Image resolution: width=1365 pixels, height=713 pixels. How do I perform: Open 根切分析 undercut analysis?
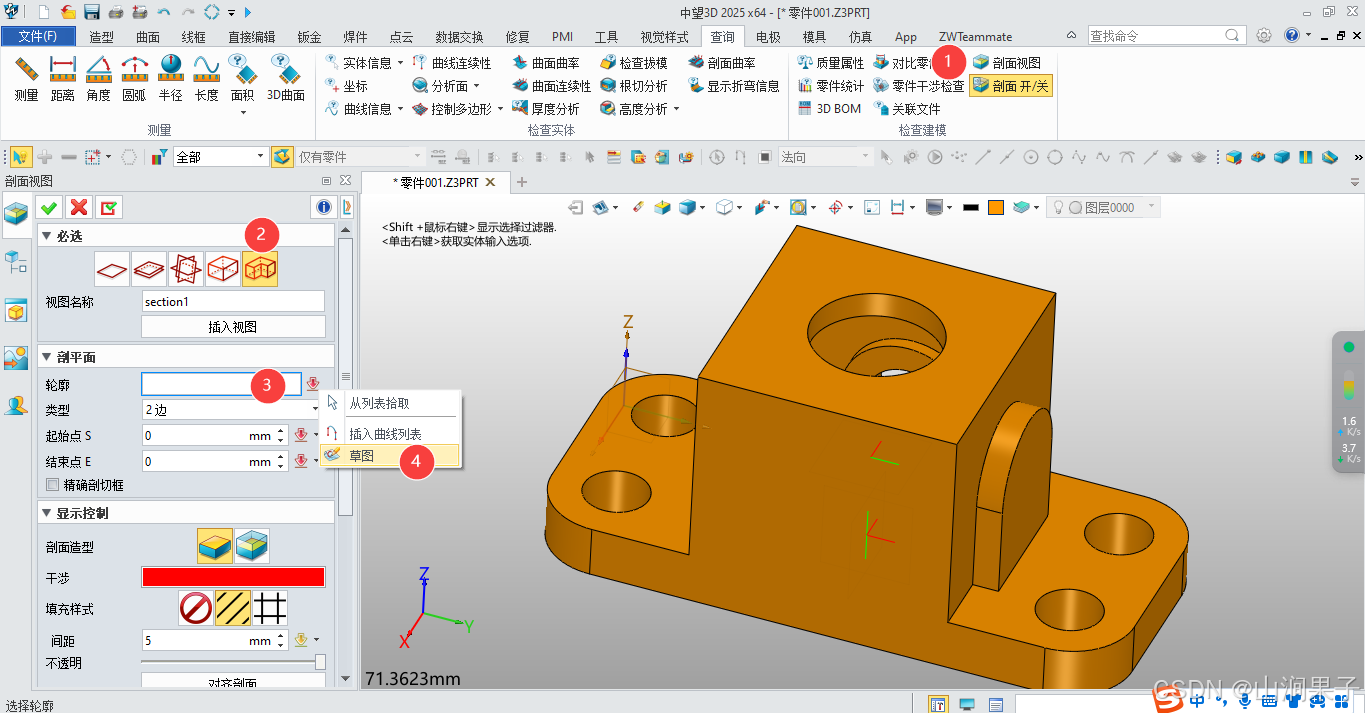(634, 86)
